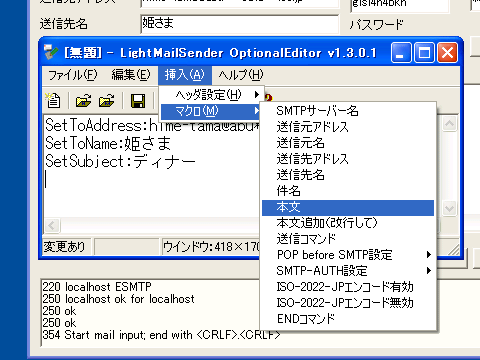Click the SetSubject:ディナー line in editor
The height and width of the screenshot is (360, 480).
pyautogui.click(x=120, y=161)
